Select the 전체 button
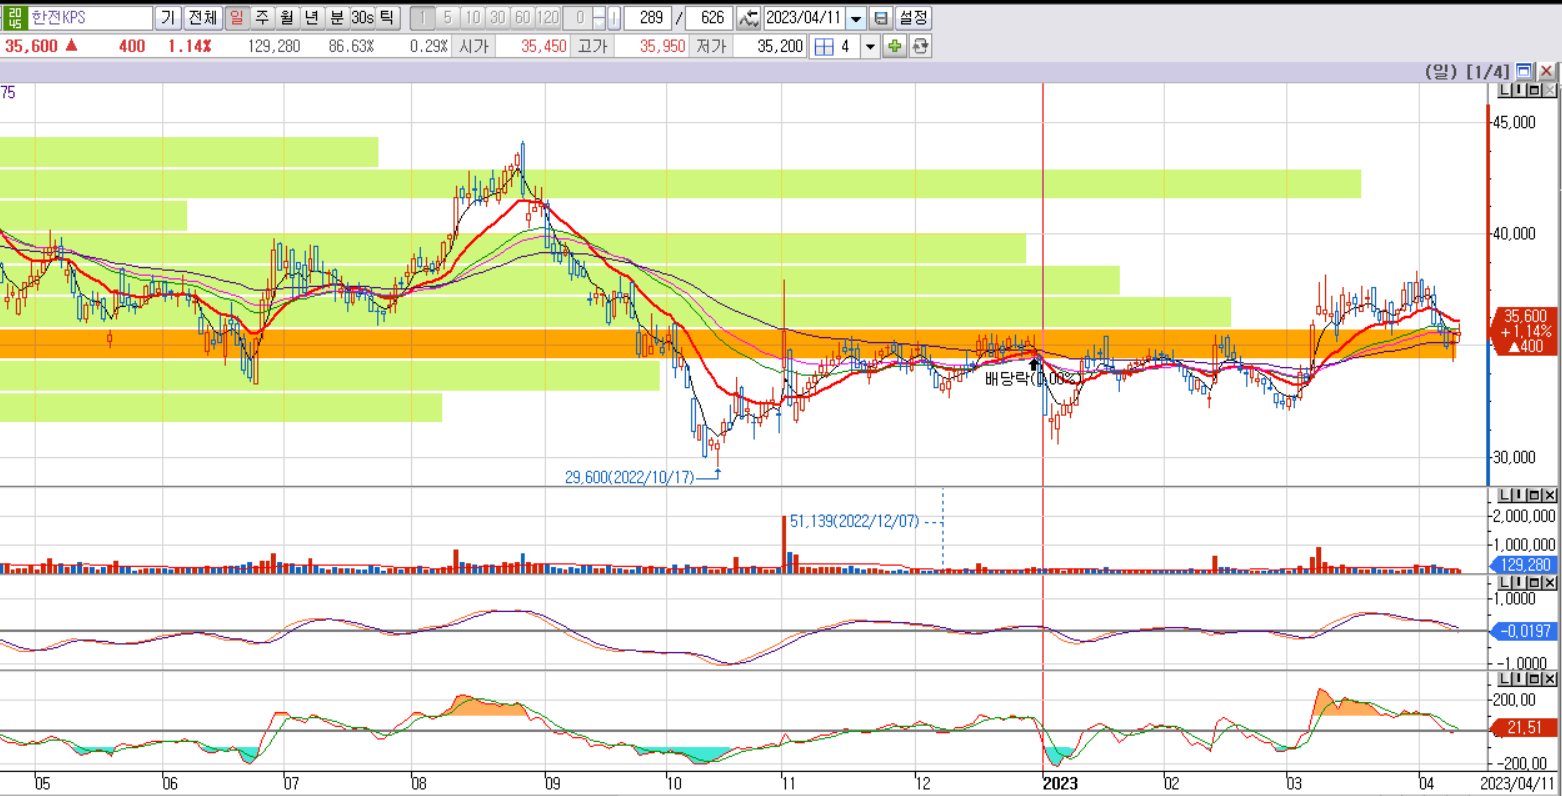 coord(202,18)
